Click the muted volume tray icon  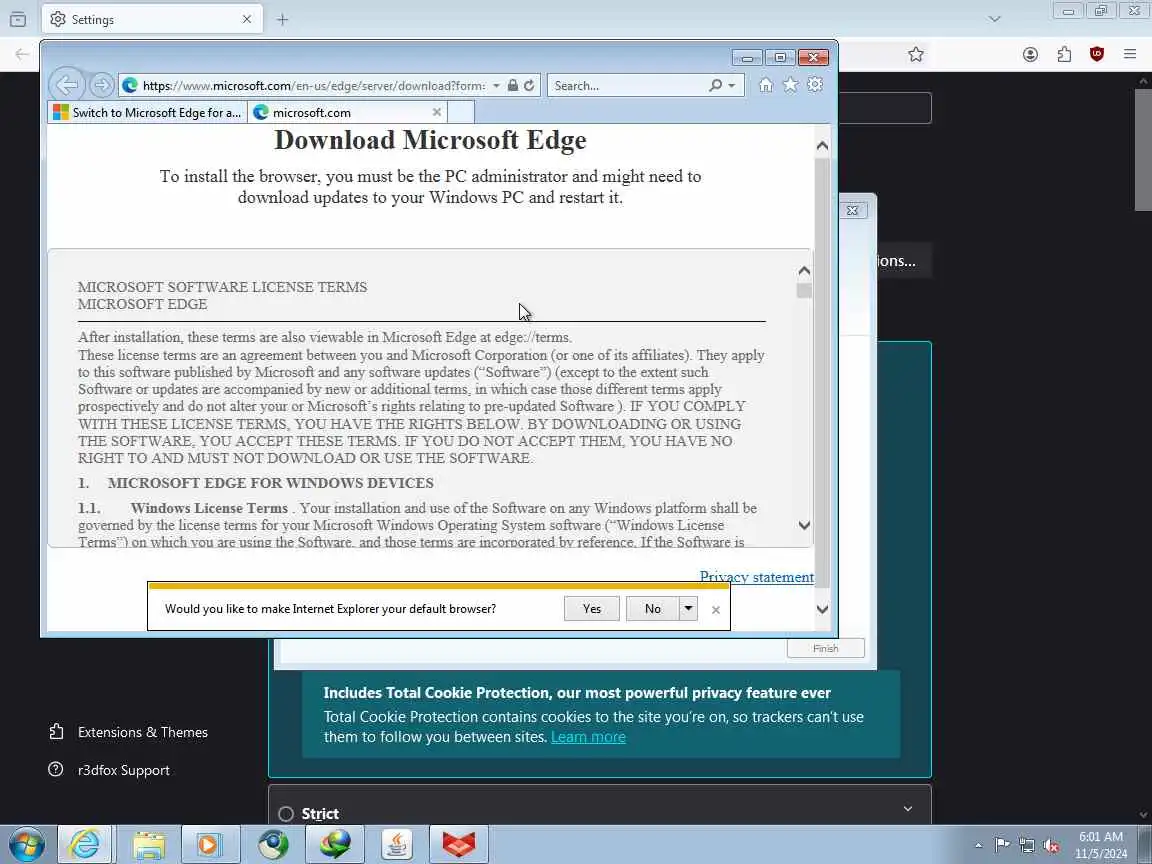pyautogui.click(x=1051, y=846)
